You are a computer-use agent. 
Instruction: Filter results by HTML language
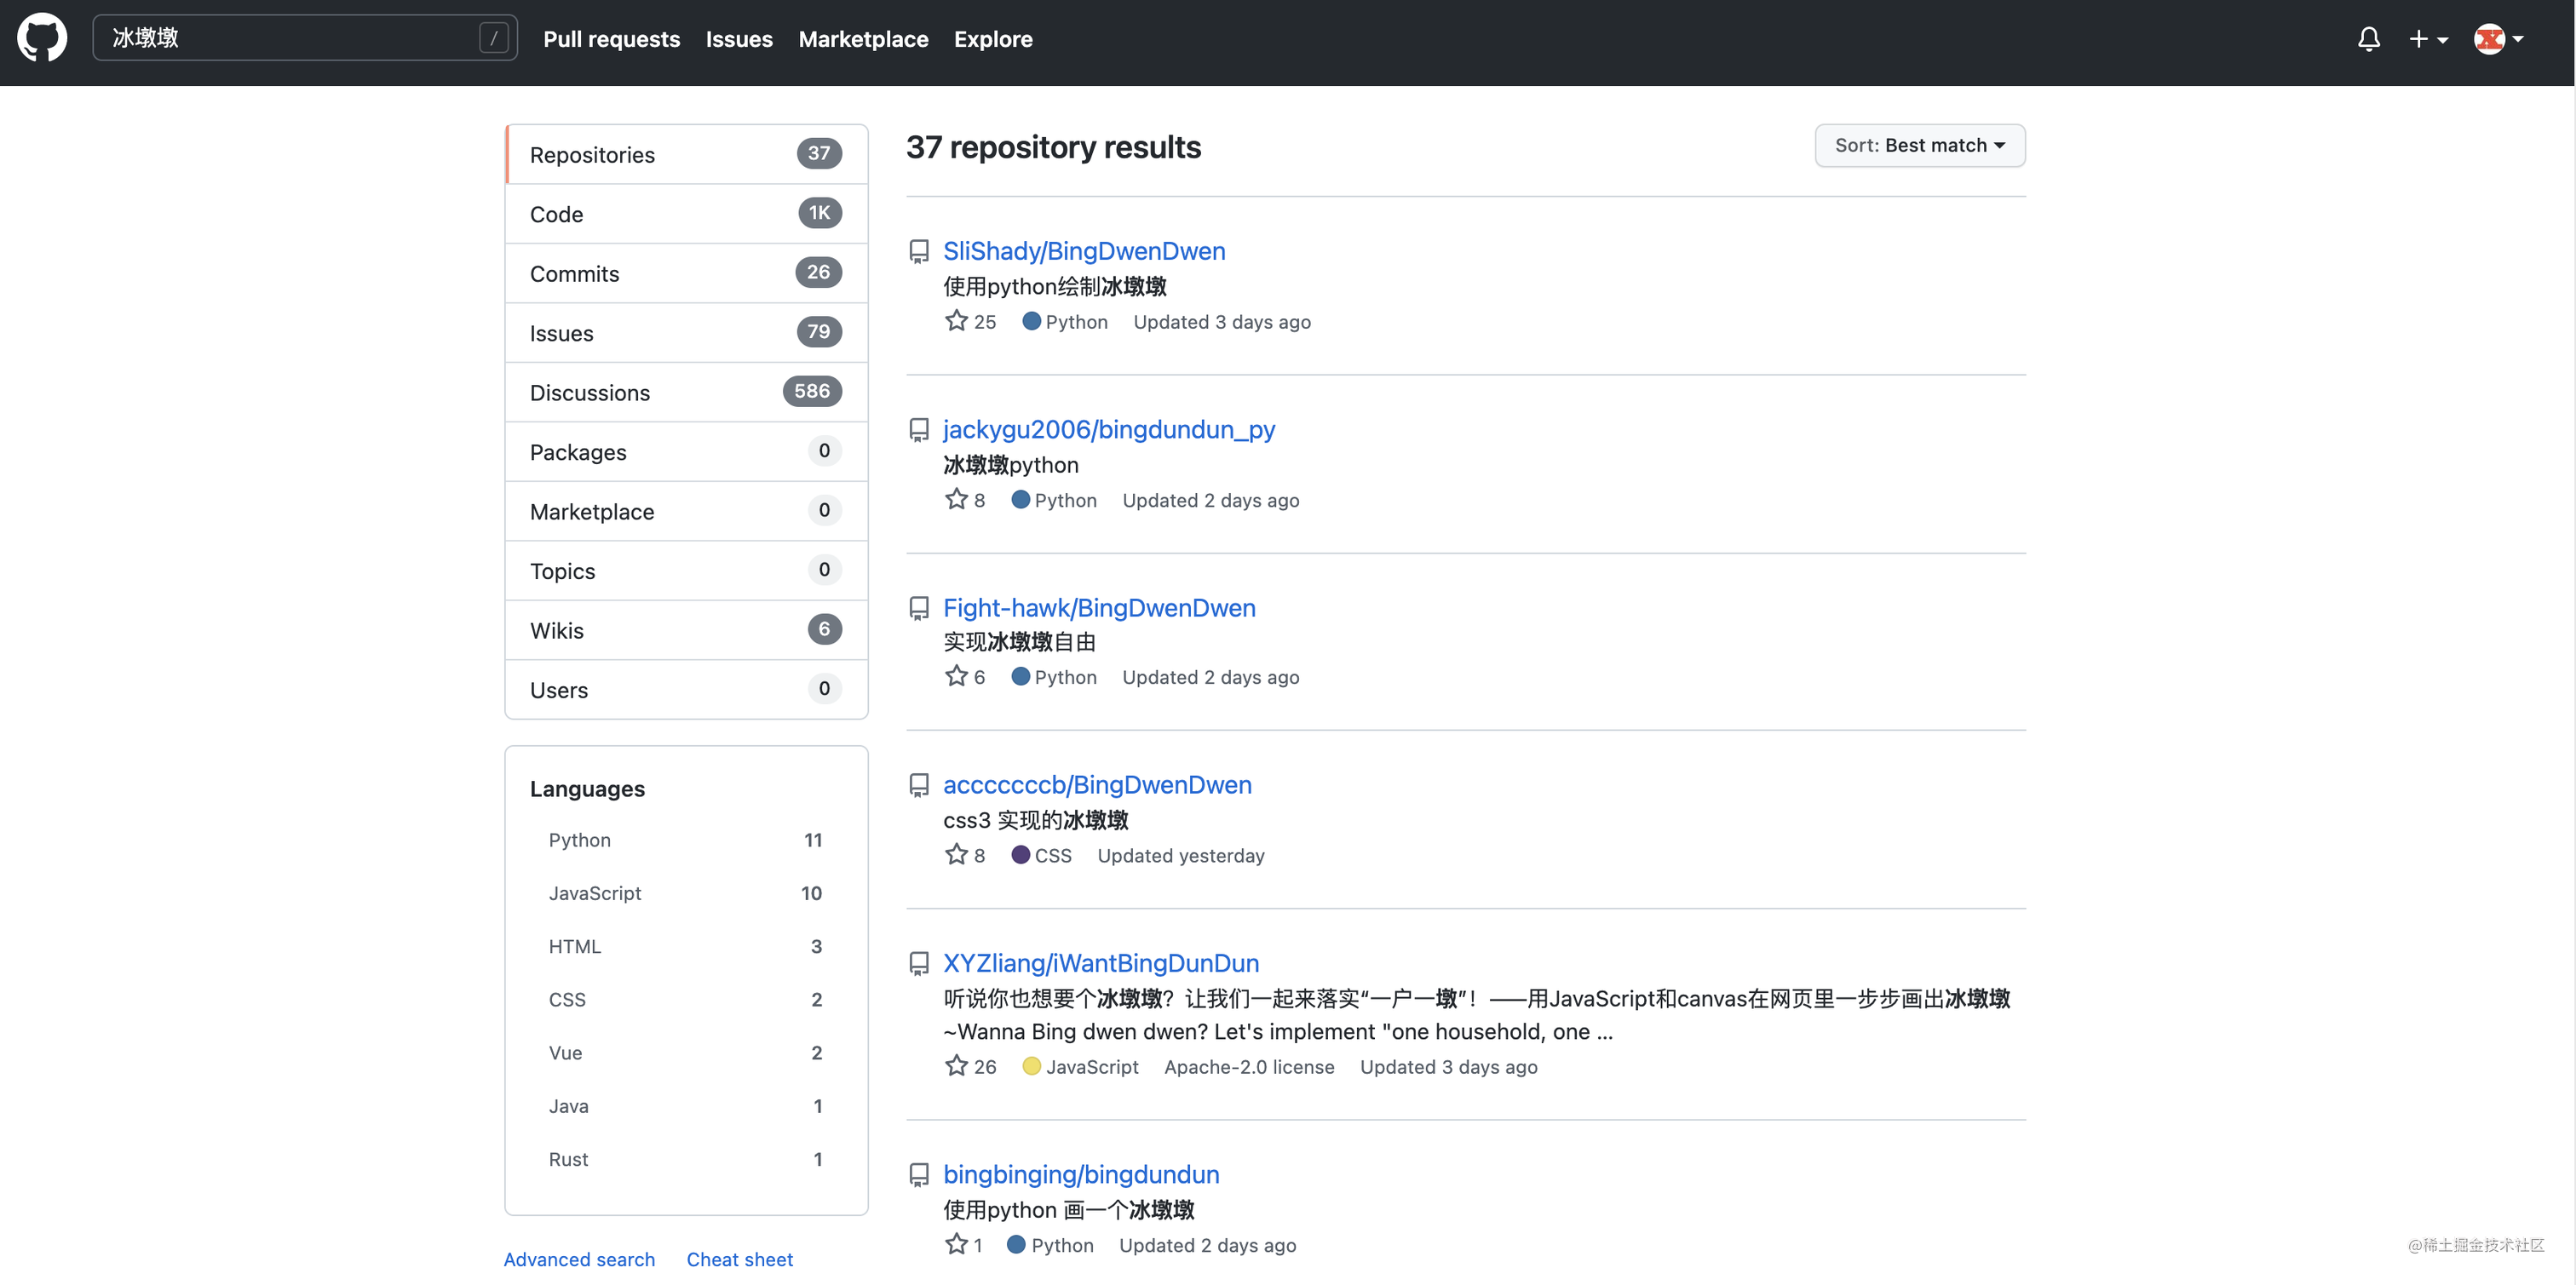tap(686, 946)
